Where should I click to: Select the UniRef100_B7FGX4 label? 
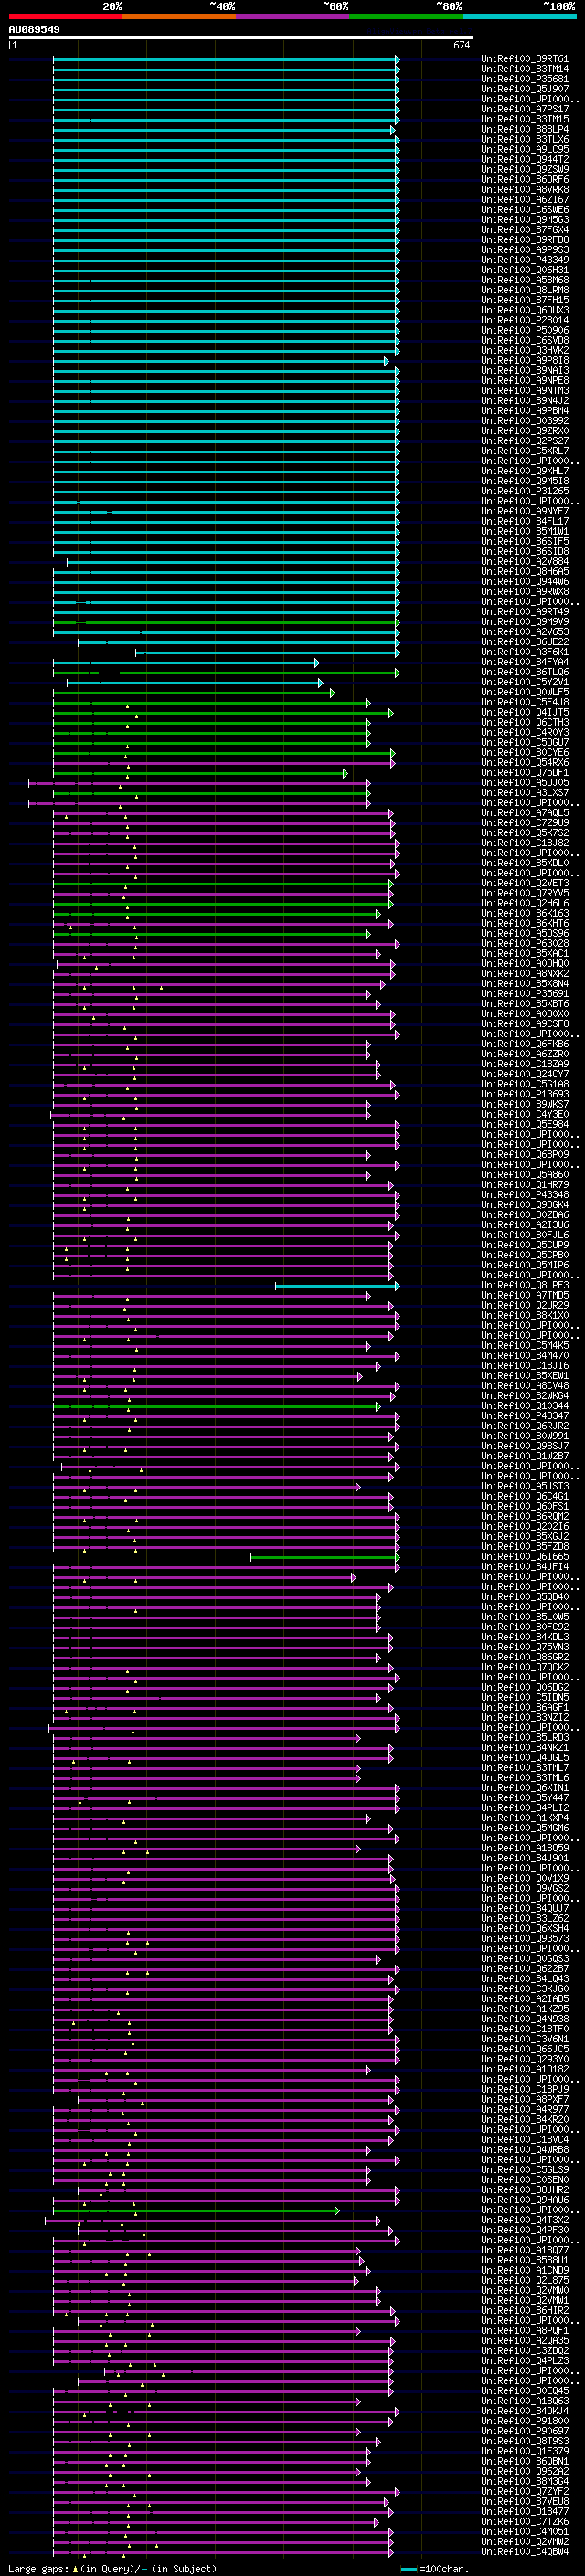[x=524, y=230]
